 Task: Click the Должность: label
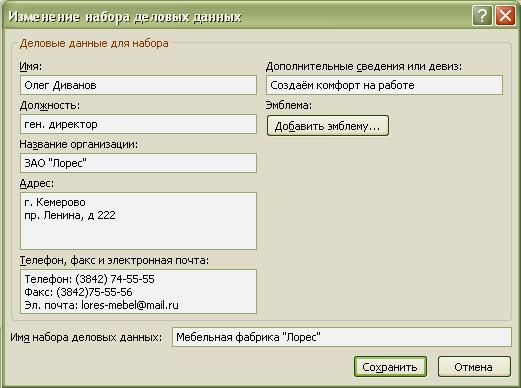[x=50, y=105]
